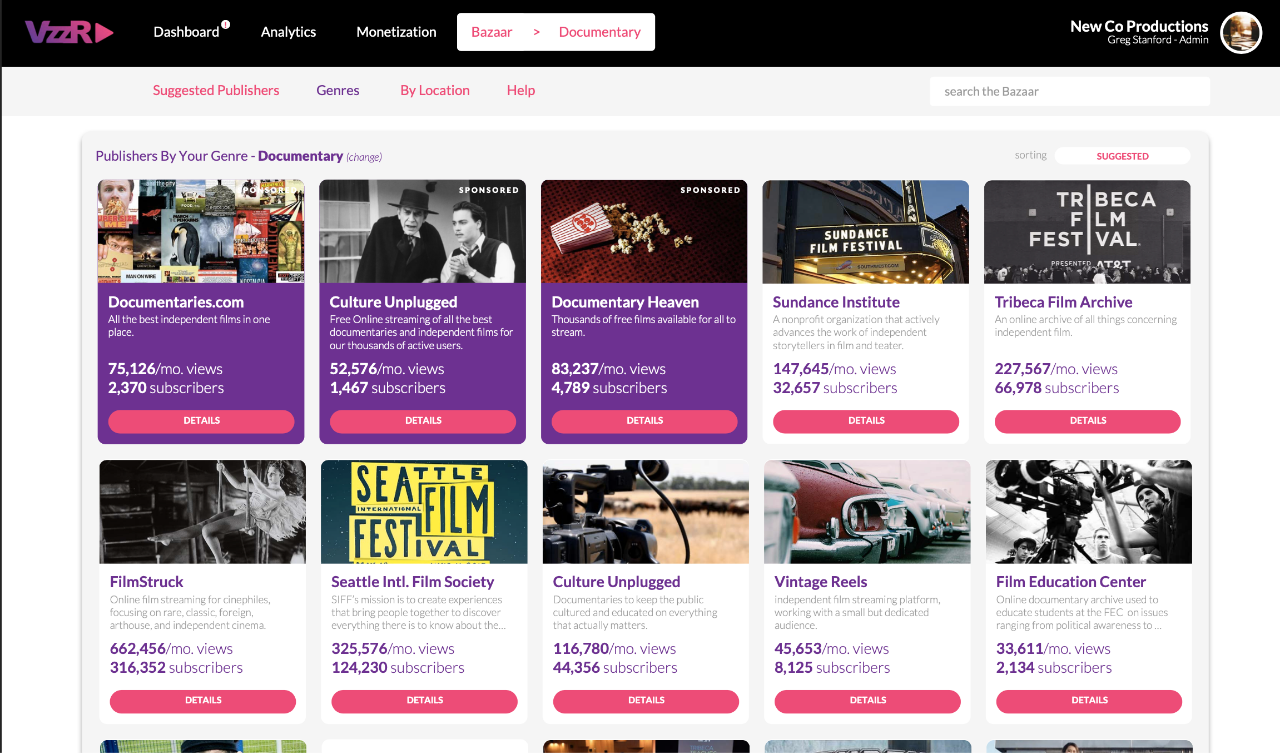Show Vintage Reels details
Viewport: 1280px width, 753px height.
coord(868,701)
